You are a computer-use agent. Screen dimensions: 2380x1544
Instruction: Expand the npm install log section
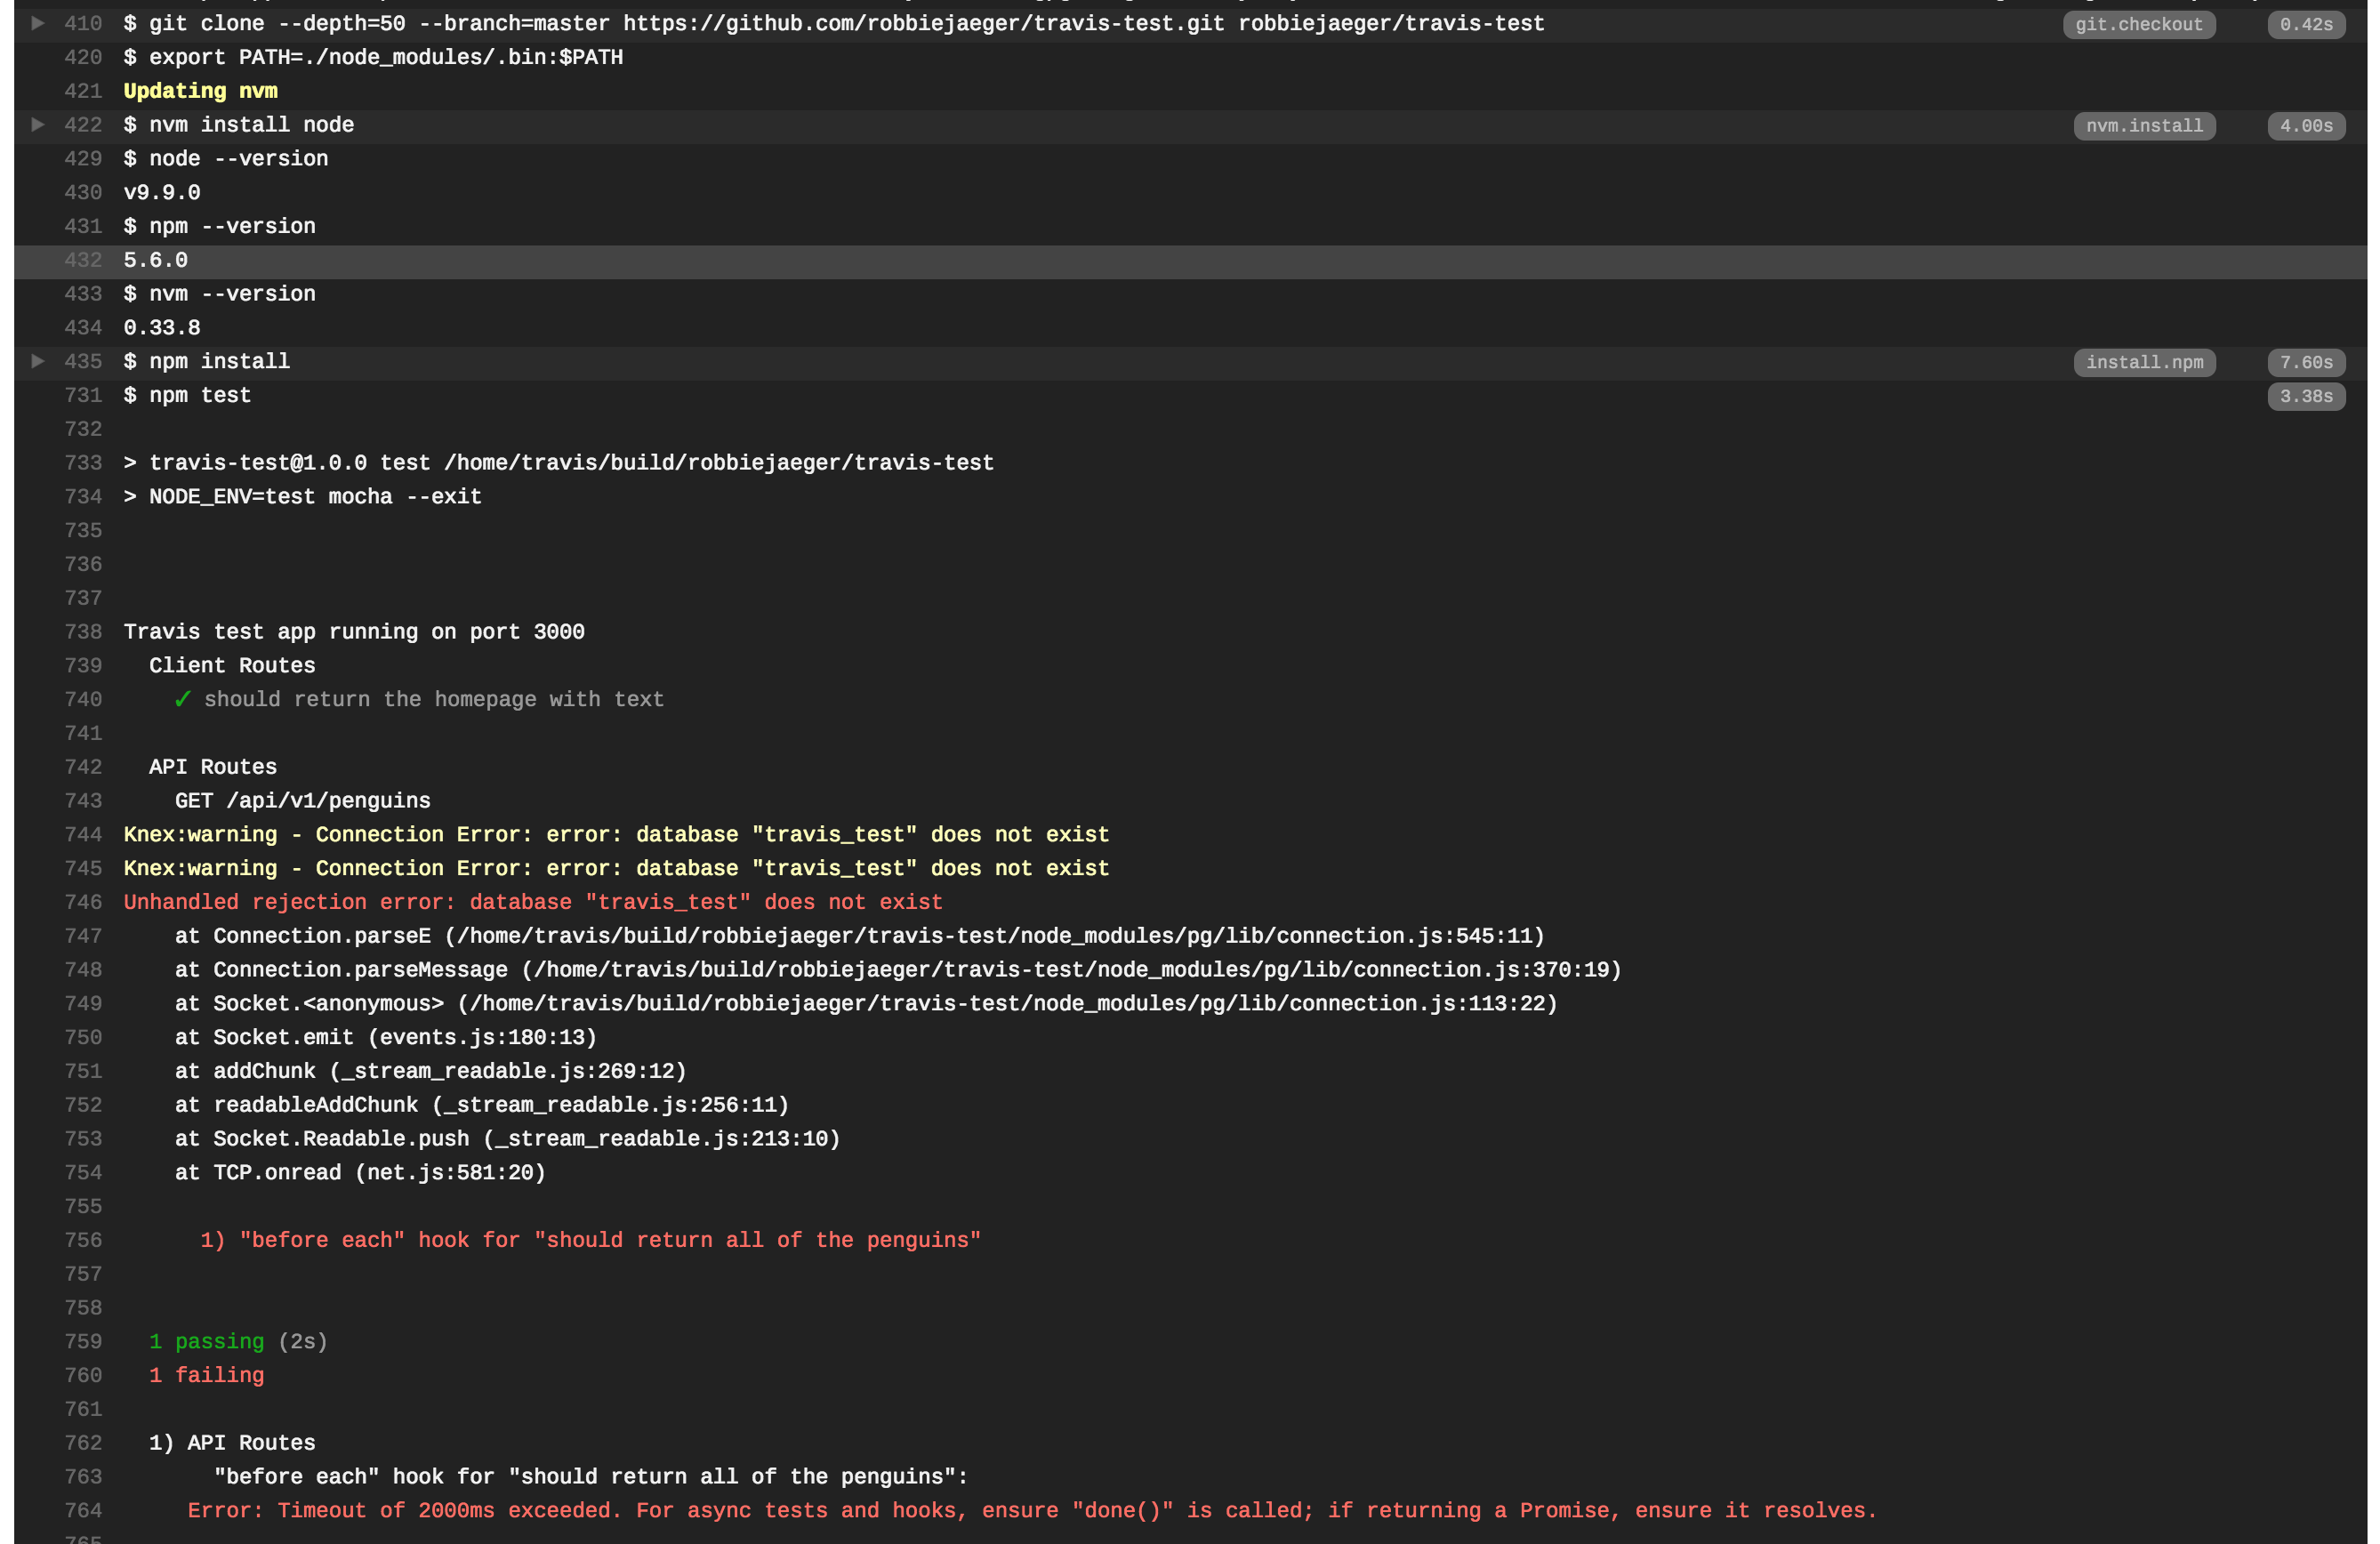coord(37,361)
